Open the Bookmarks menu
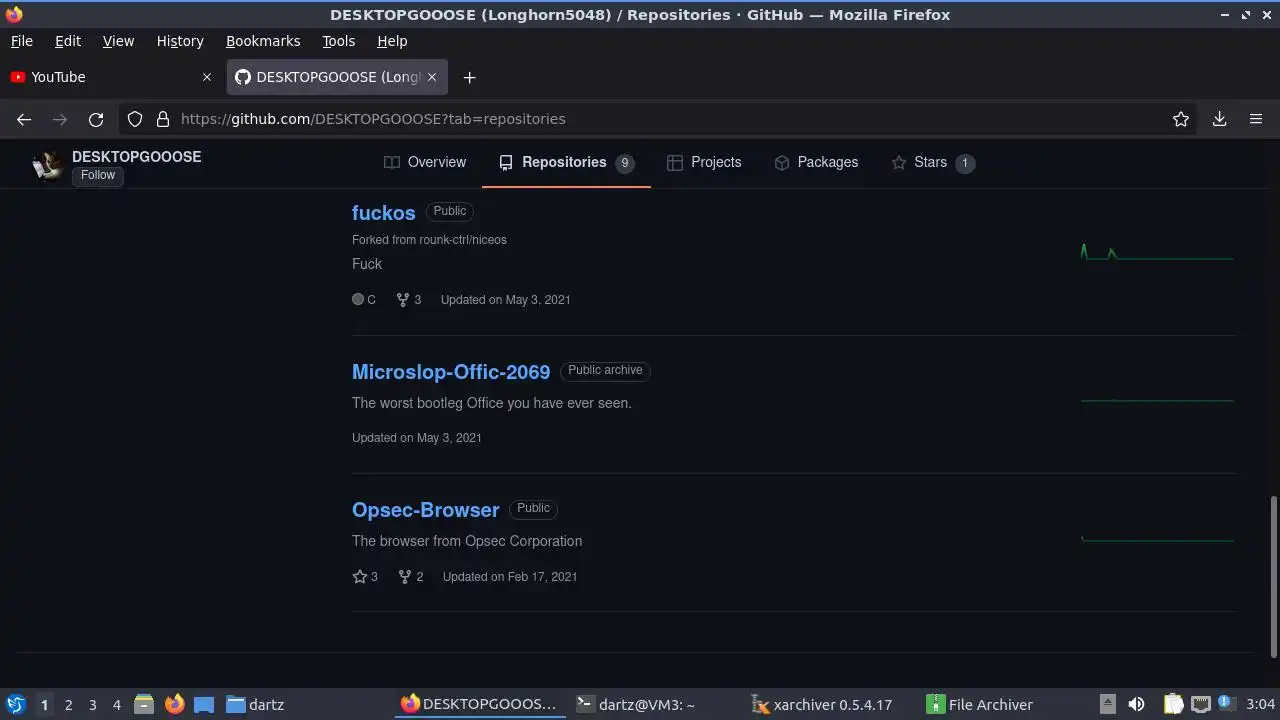Viewport: 1280px width, 720px height. [x=263, y=41]
